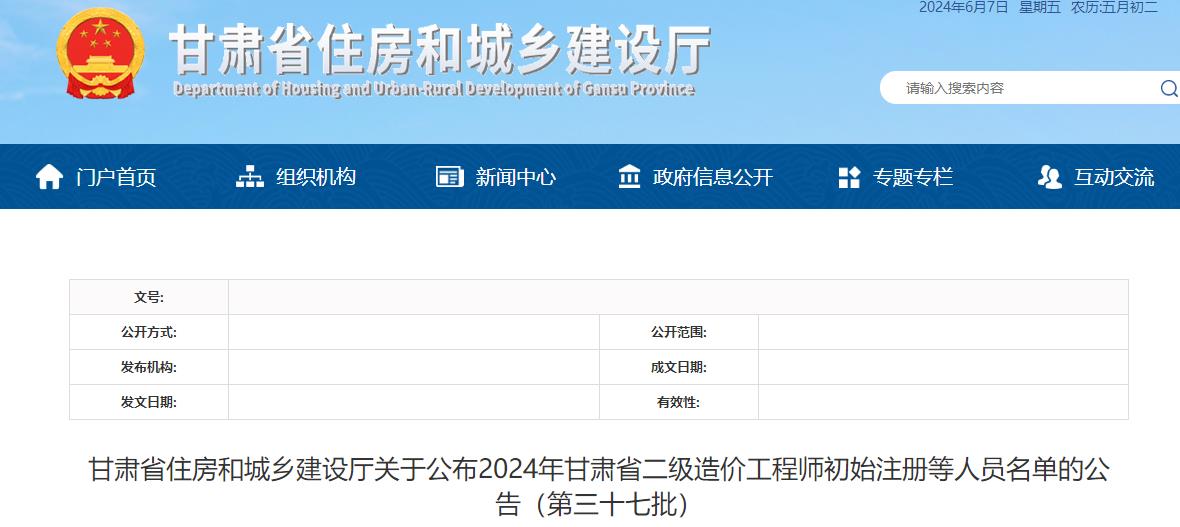Click the grid icon beside 专题专栏
Screen dimensions: 1180x527
click(x=849, y=178)
